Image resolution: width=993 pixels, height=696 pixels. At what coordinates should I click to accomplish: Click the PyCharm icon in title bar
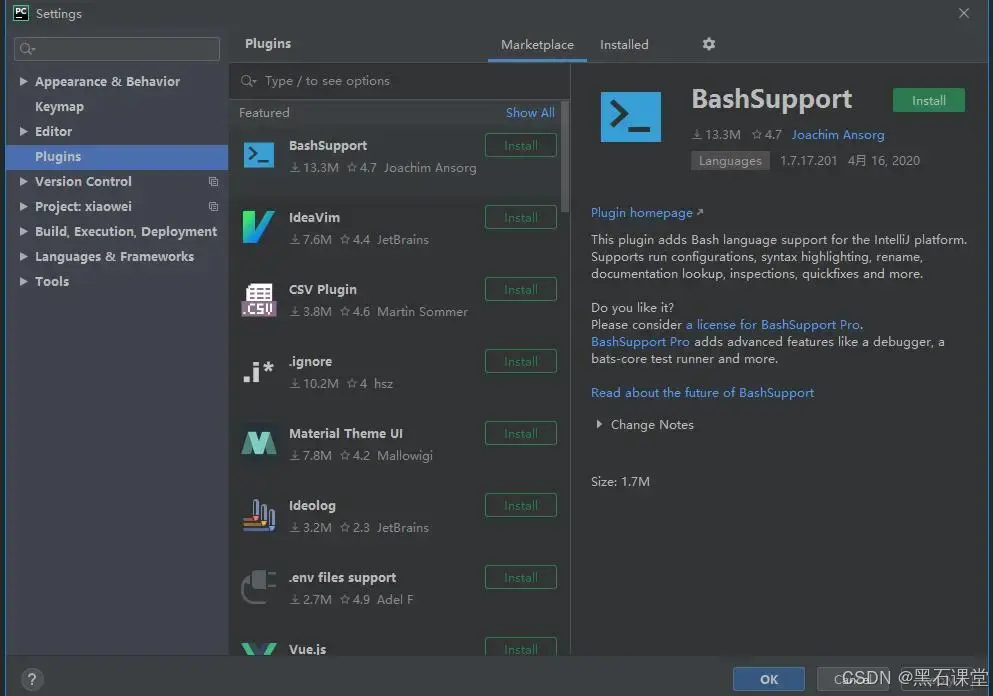pyautogui.click(x=21, y=13)
